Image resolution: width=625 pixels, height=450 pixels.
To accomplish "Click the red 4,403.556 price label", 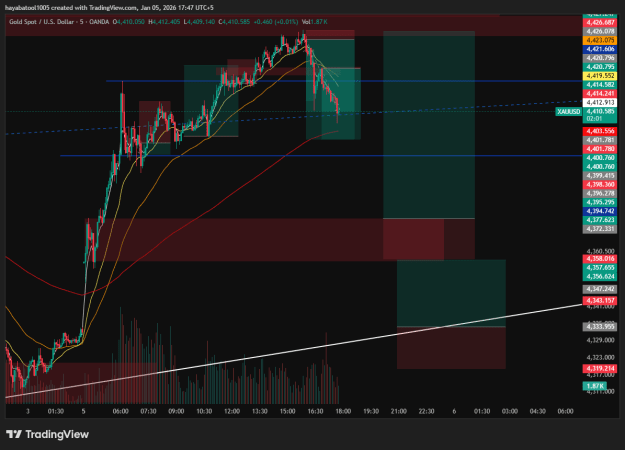I will click(600, 131).
